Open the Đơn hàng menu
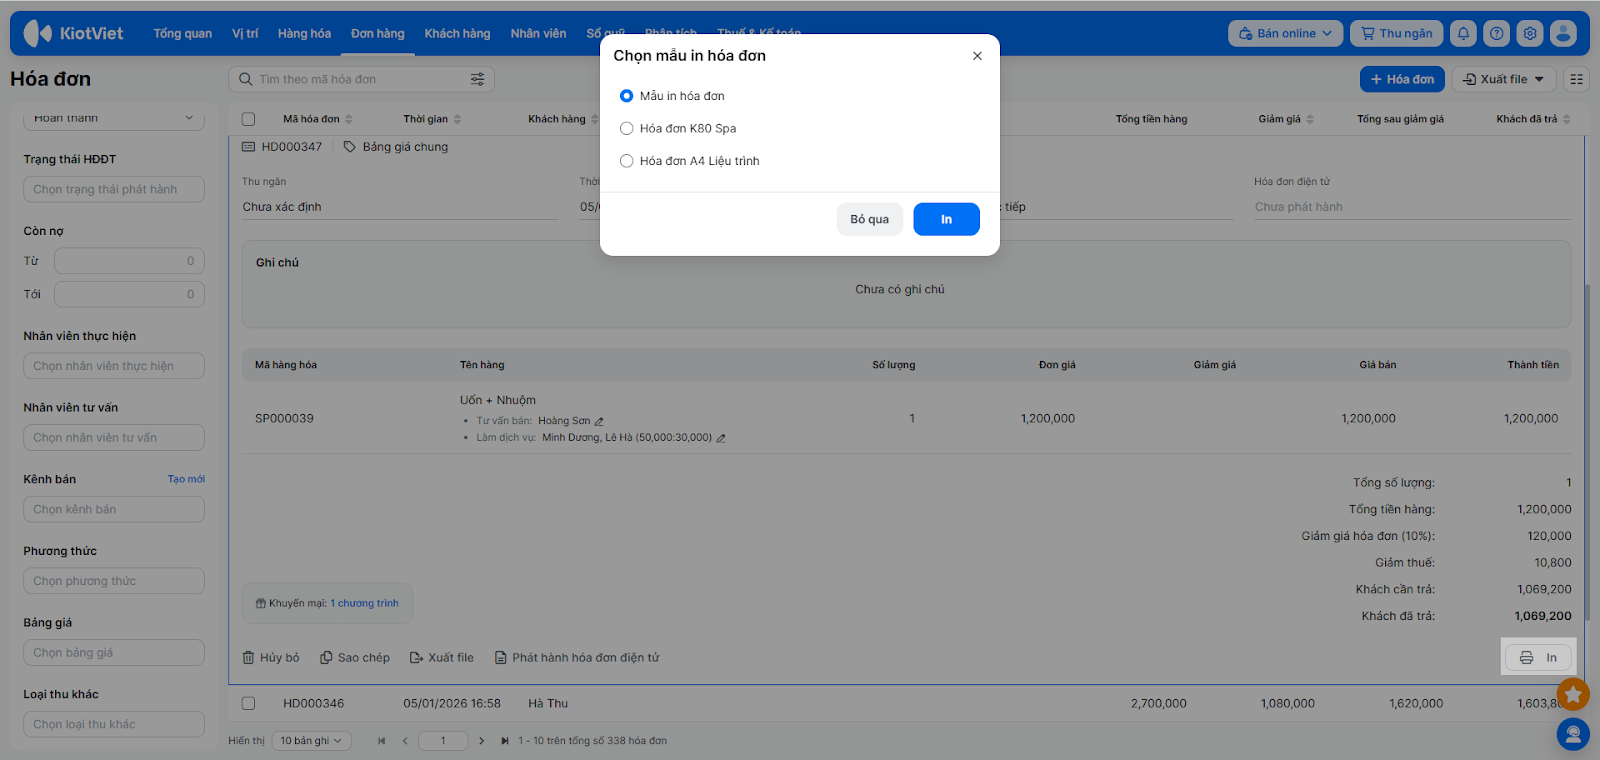 pos(378,33)
